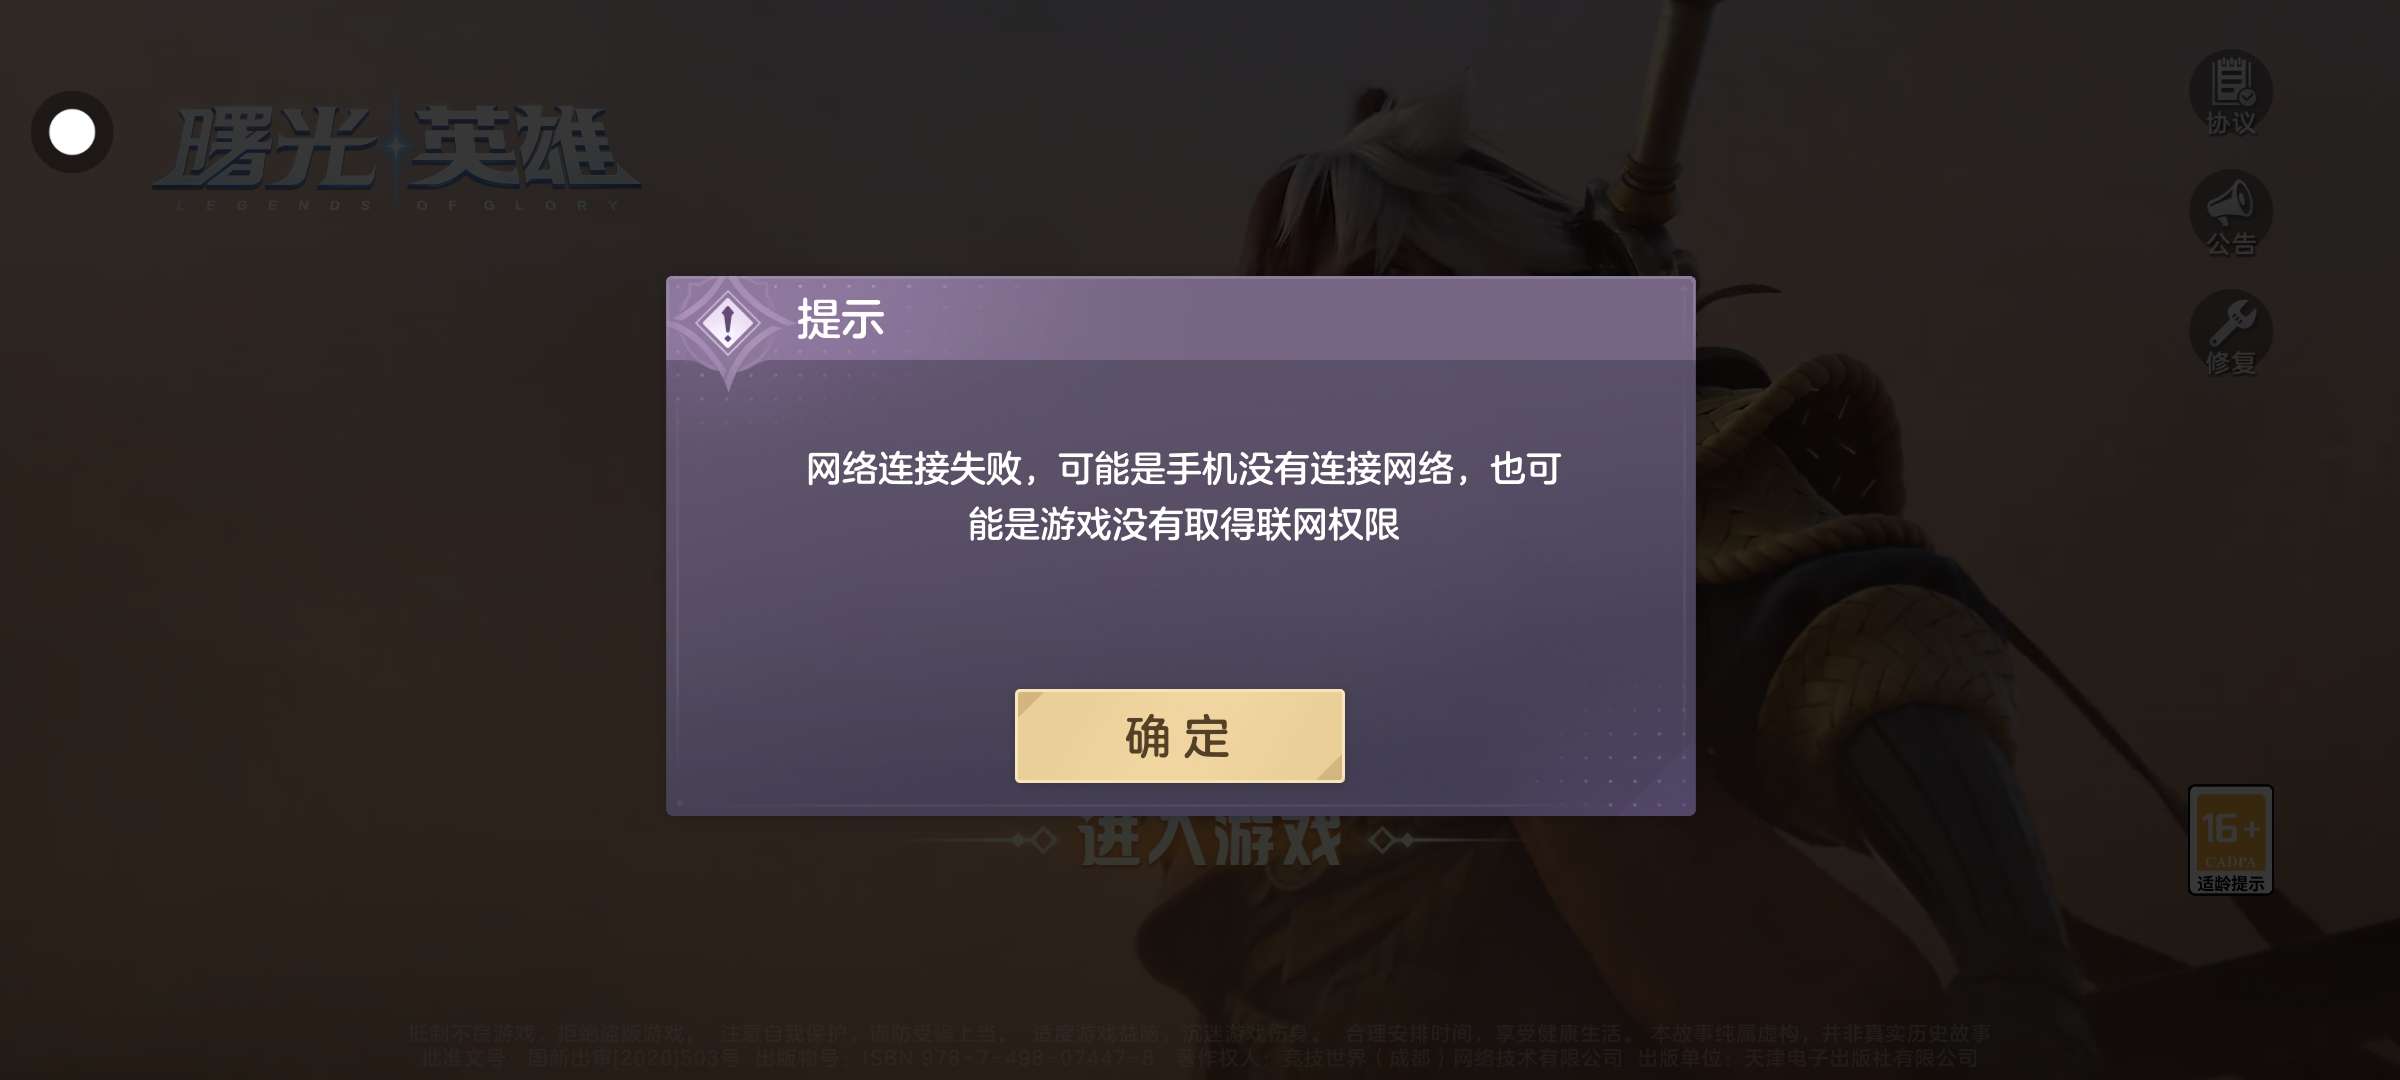The image size is (2400, 1080).
Task: Open the 协议 agreement icon
Action: click(x=2231, y=93)
